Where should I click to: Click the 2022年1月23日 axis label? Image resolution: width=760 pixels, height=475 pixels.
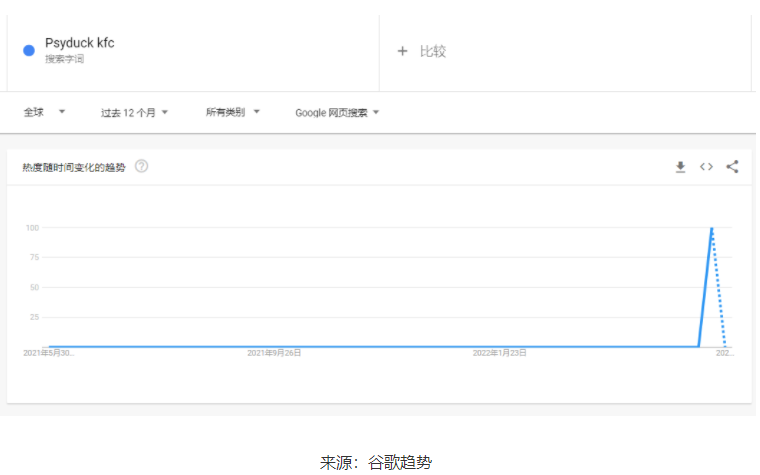click(x=499, y=353)
